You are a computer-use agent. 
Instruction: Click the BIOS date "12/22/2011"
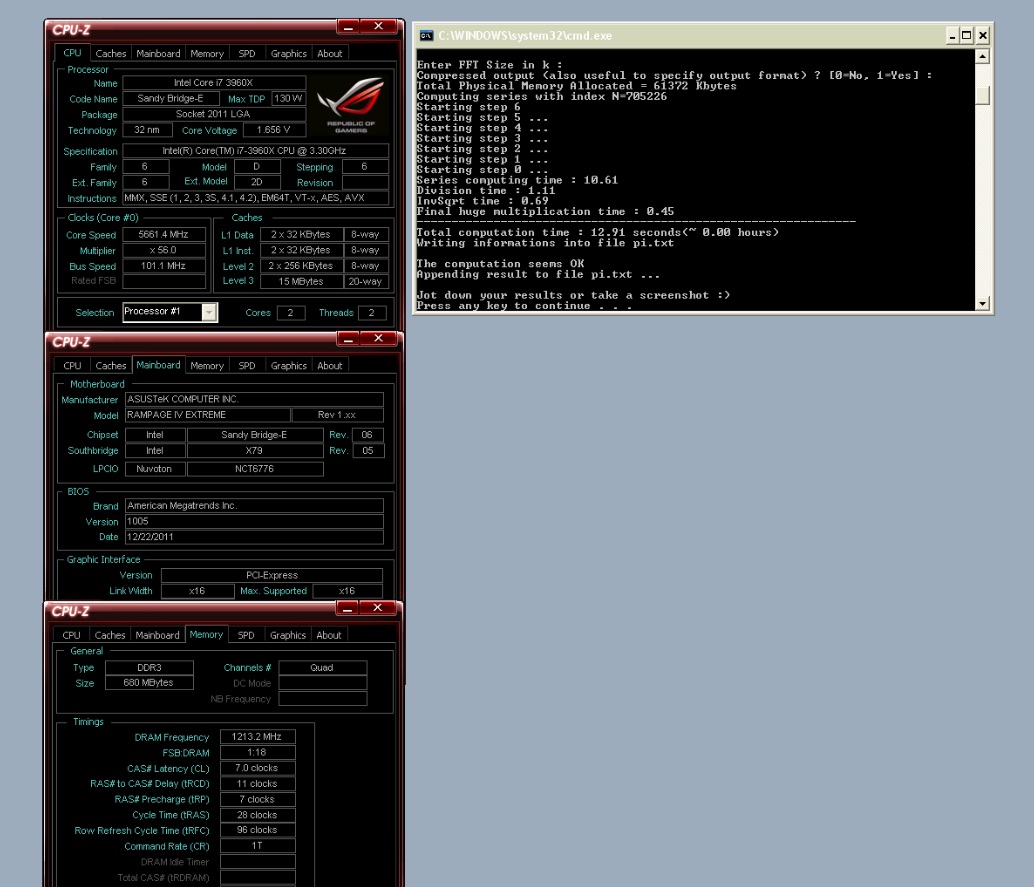254,537
